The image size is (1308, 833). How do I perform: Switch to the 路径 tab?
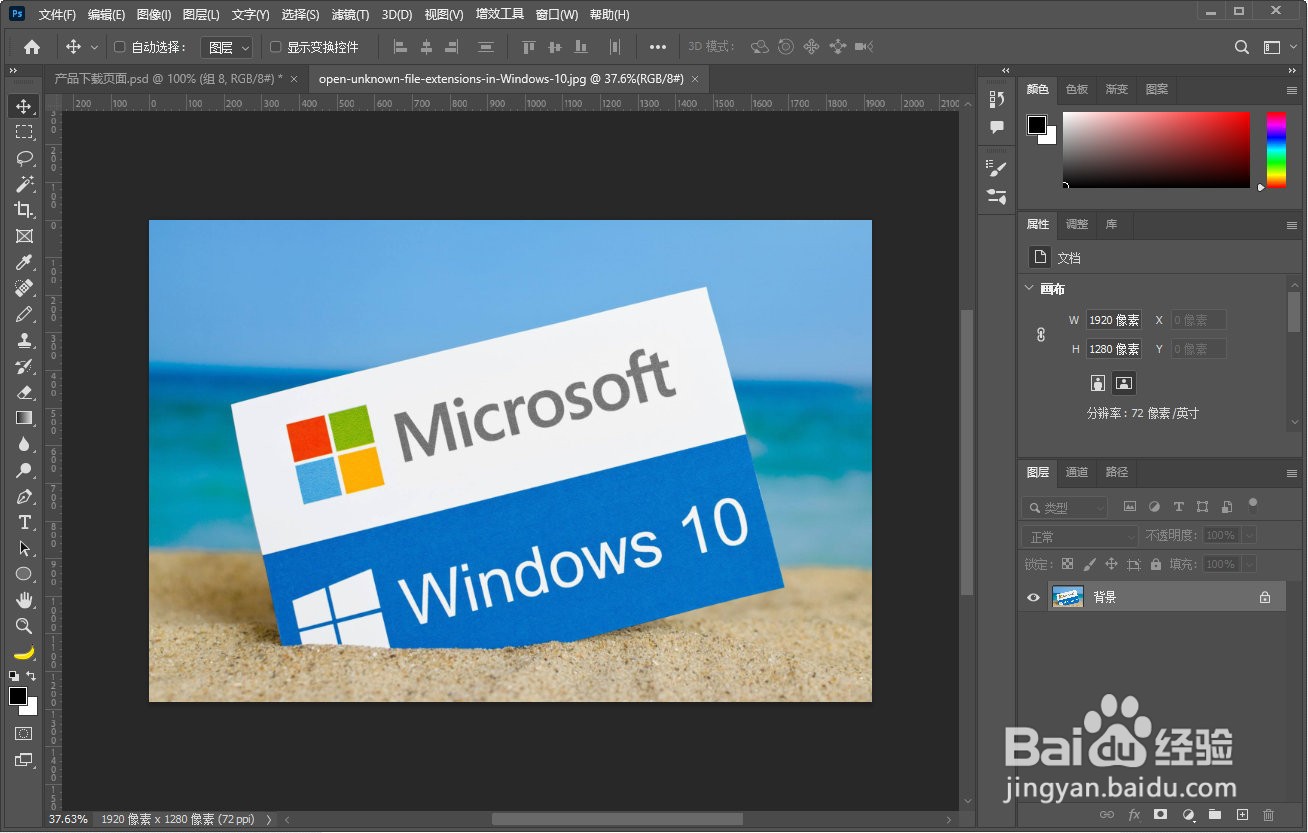[x=1117, y=472]
